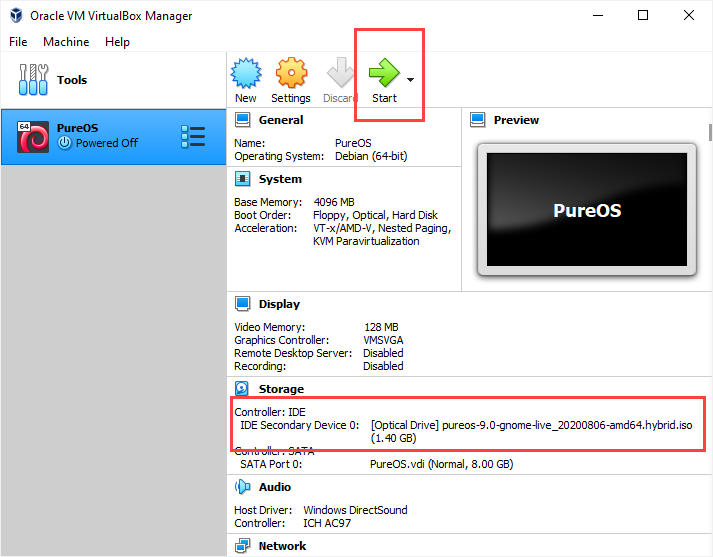Click the 4096 MB base memory value
The height and width of the screenshot is (557, 713).
334,202
